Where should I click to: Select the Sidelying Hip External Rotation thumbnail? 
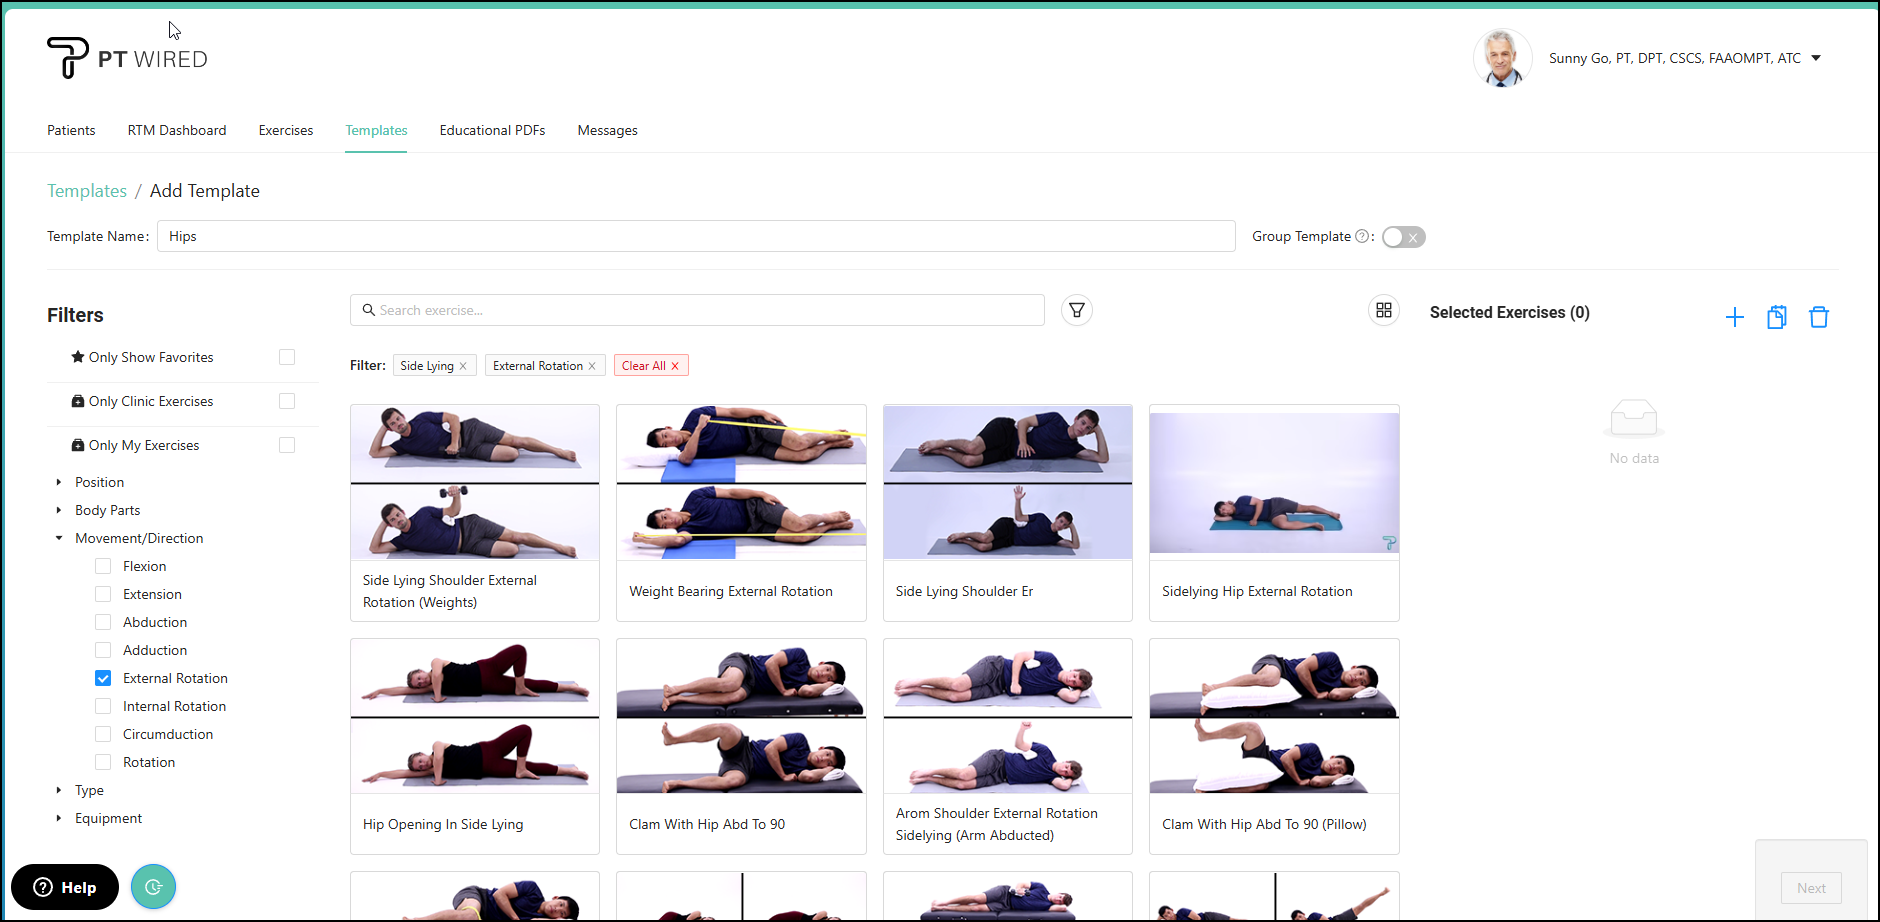[x=1274, y=483]
